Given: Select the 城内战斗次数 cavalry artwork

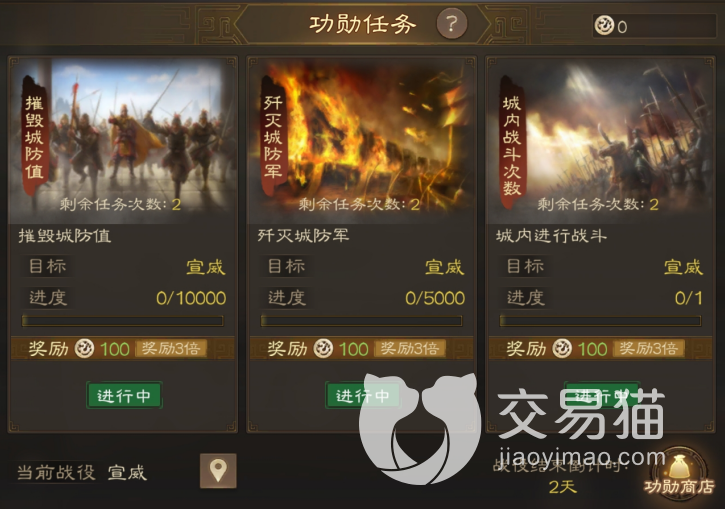Looking at the screenshot, I should [x=601, y=139].
